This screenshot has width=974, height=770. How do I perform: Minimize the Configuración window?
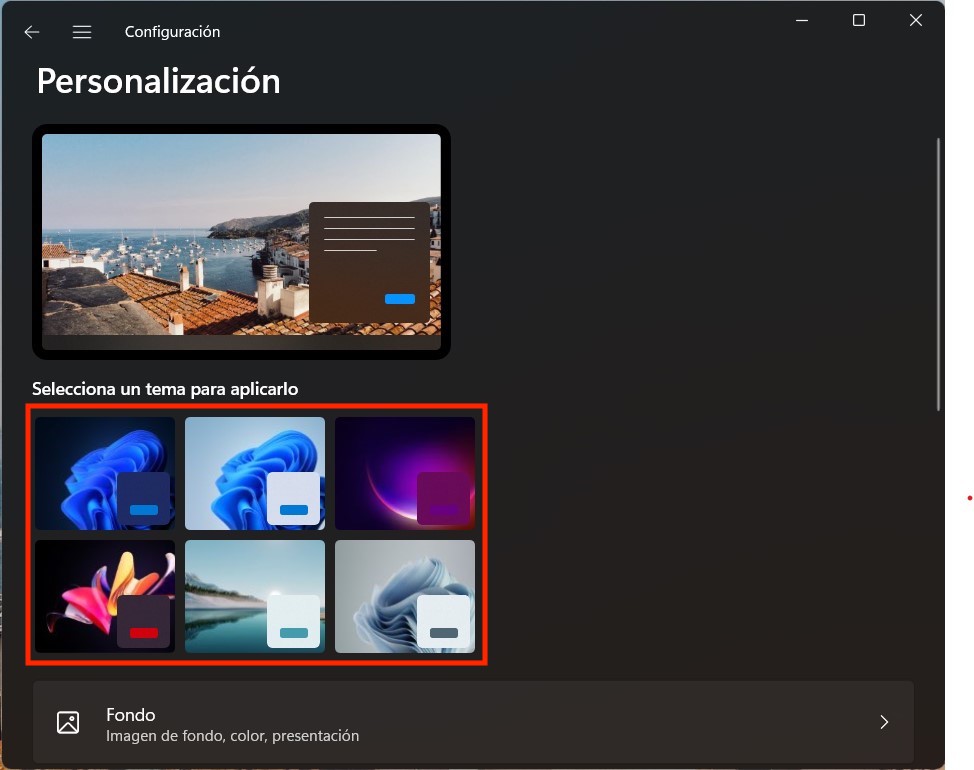pos(801,20)
